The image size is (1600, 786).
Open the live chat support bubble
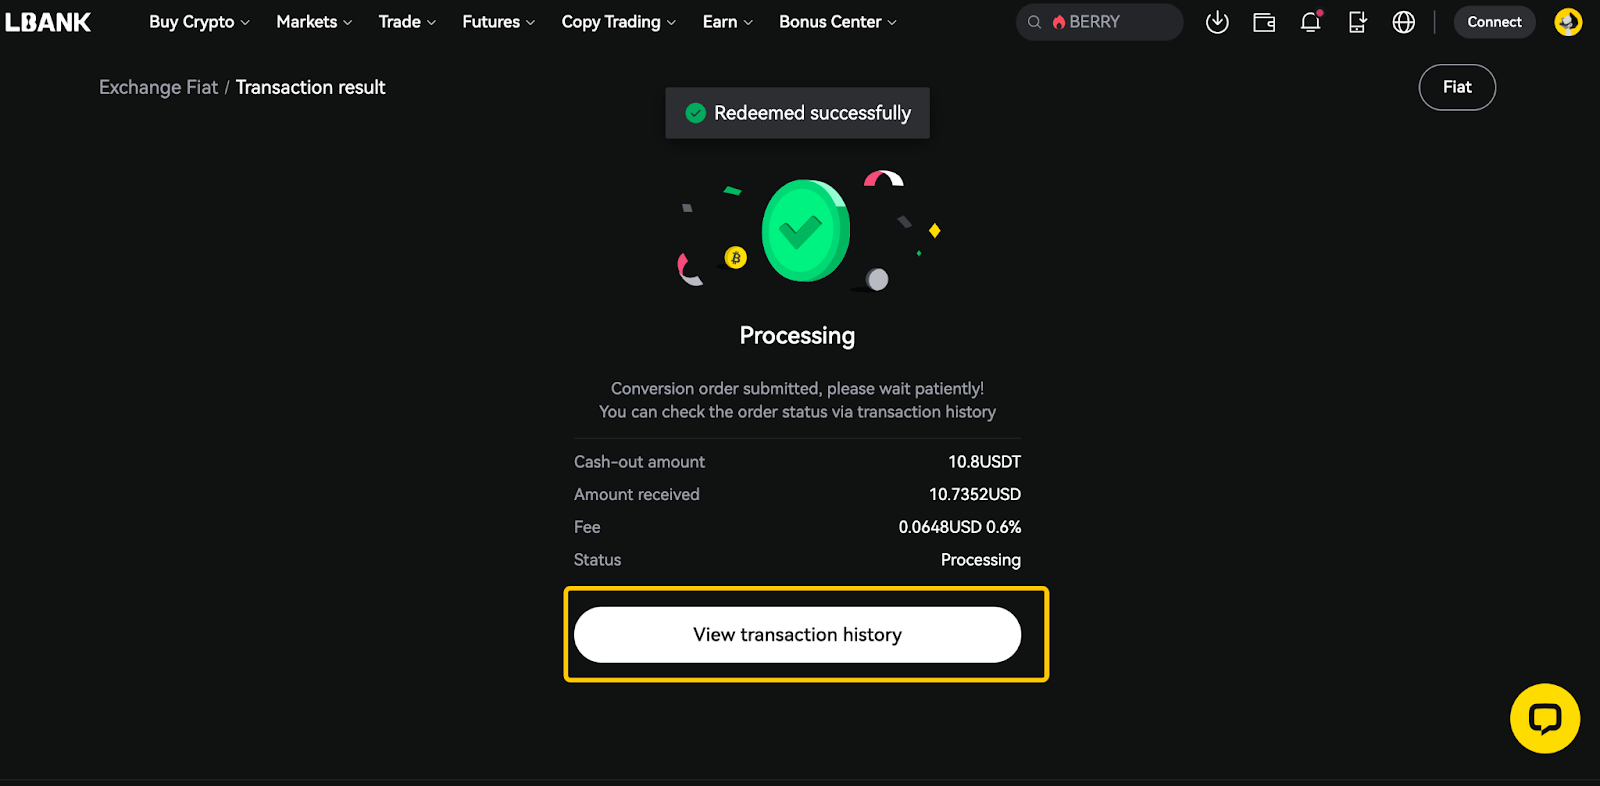(1545, 718)
